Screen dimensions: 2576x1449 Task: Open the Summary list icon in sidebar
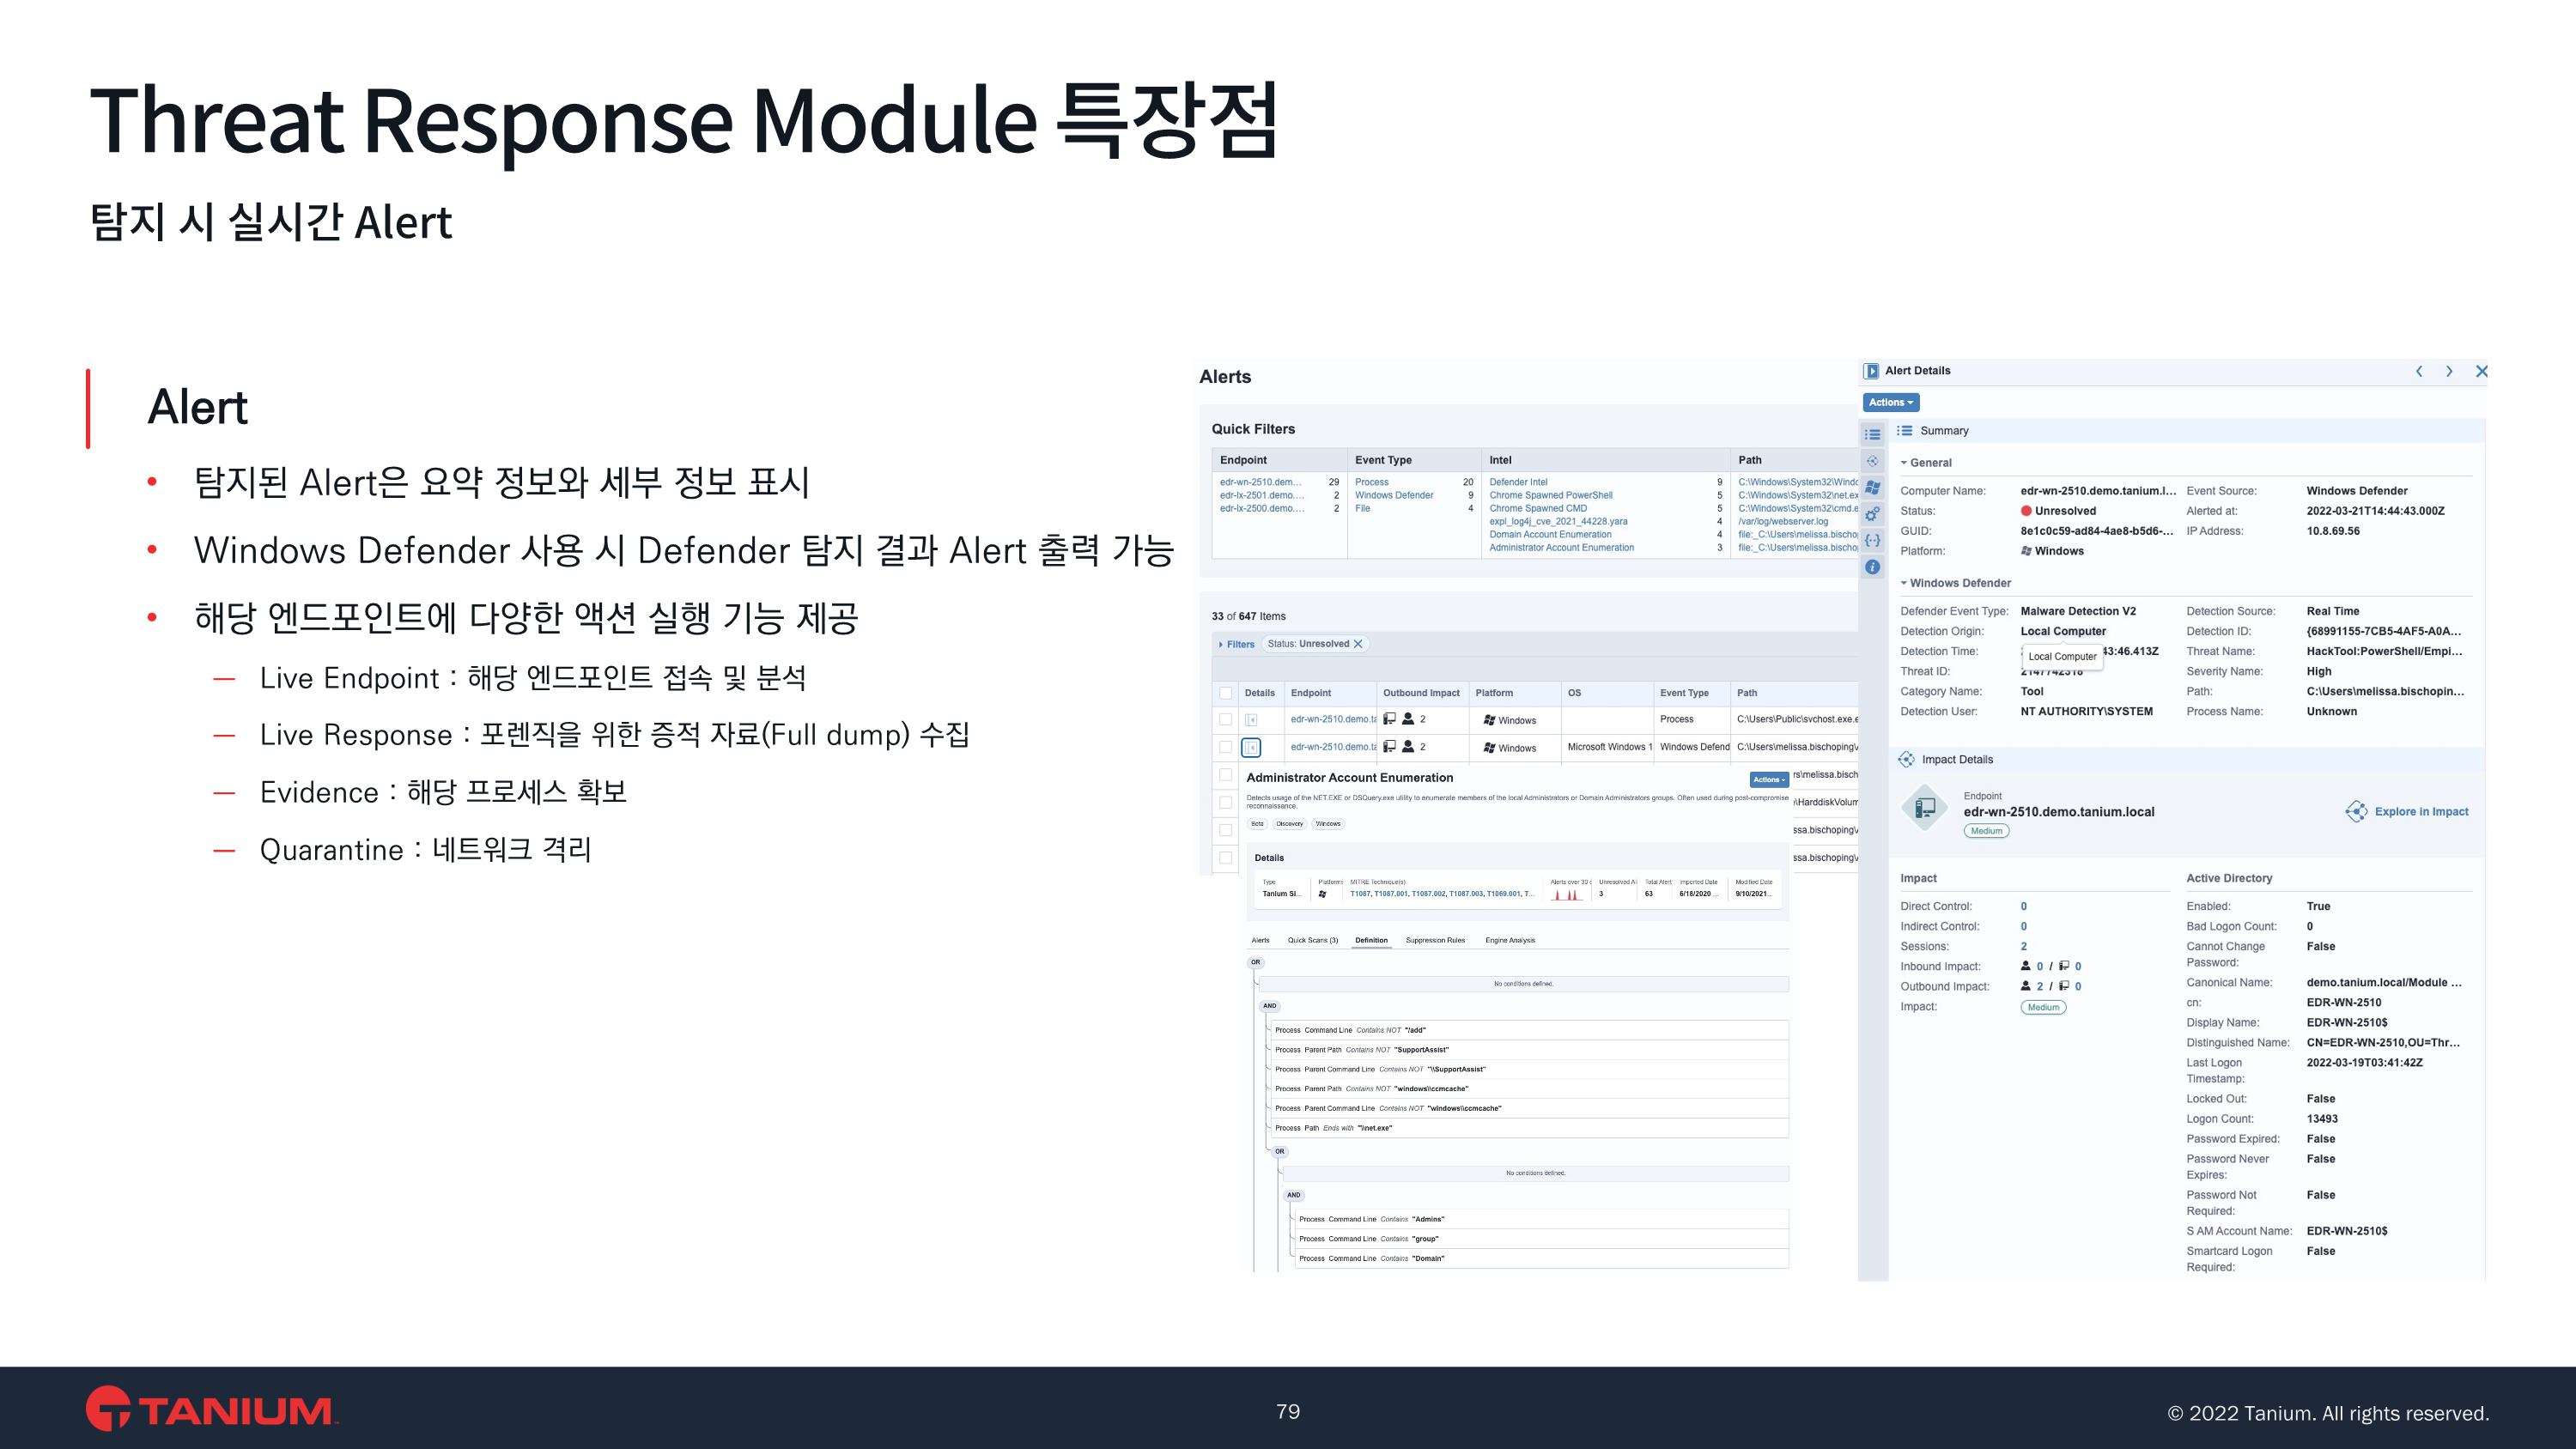pyautogui.click(x=1873, y=434)
